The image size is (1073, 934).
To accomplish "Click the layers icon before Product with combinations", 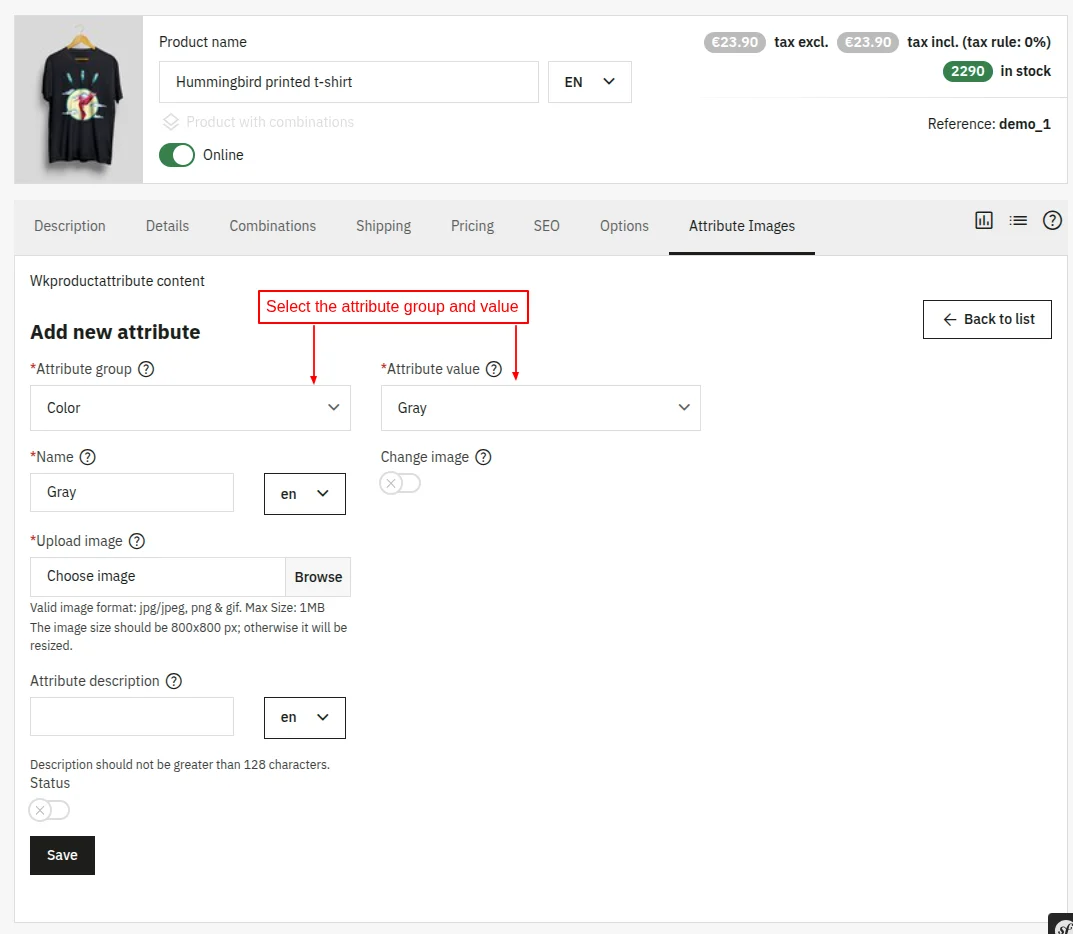I will 170,121.
